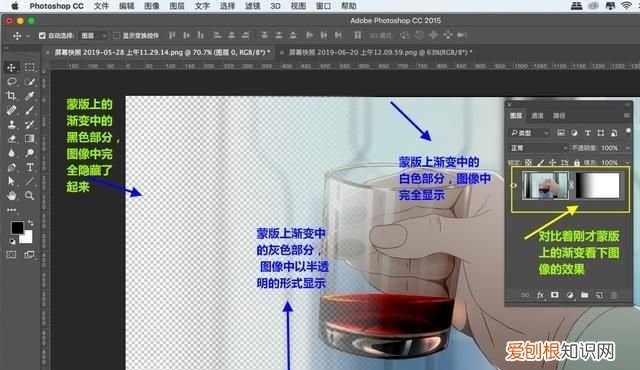Select the Zoom tool
Viewport: 640px width, 370px height.
point(29,196)
